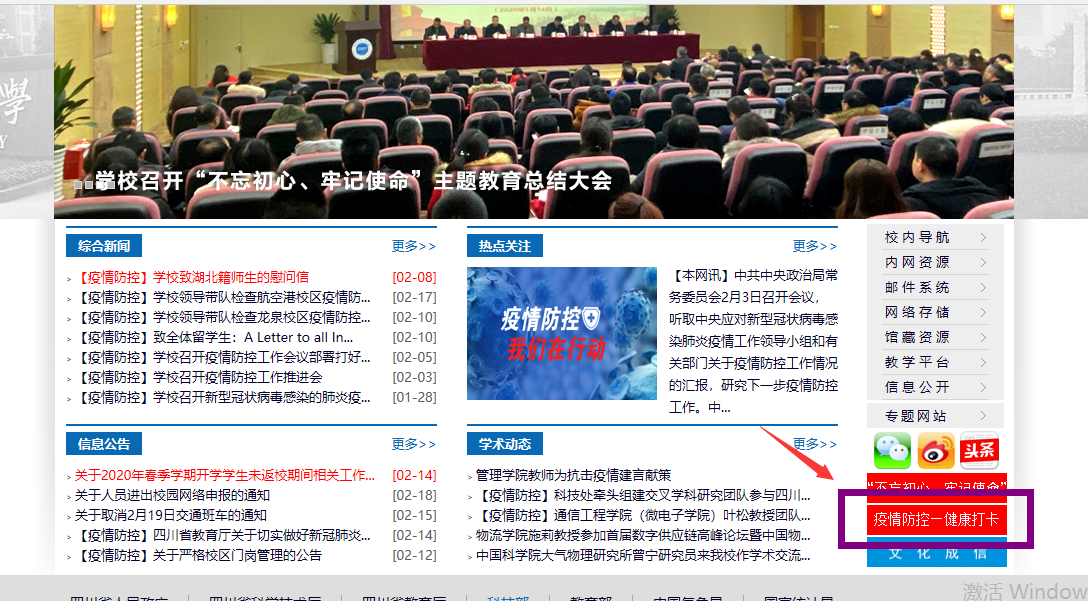Click the date [02-17] in 综合新闻
This screenshot has height=601, width=1088.
pos(414,298)
